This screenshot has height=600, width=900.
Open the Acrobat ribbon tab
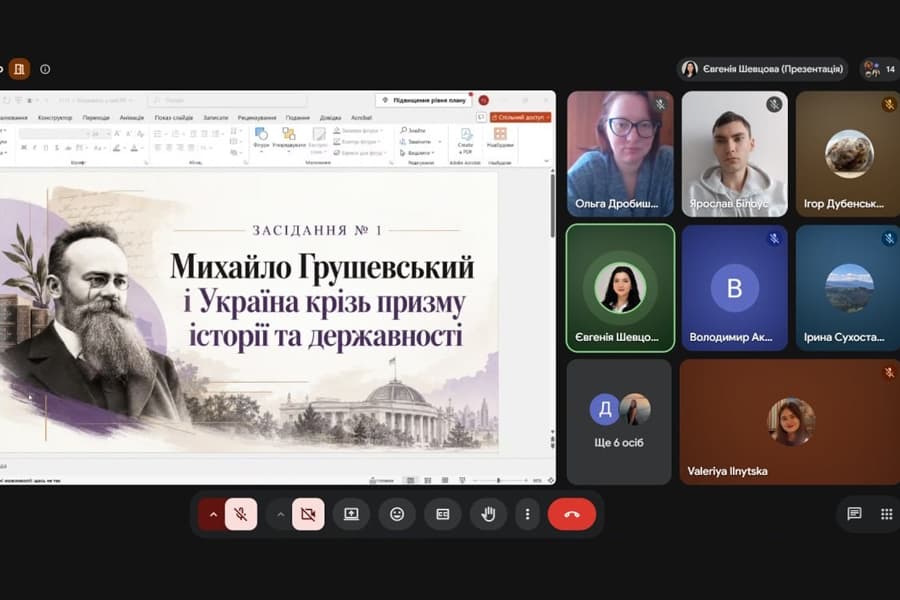point(361,118)
